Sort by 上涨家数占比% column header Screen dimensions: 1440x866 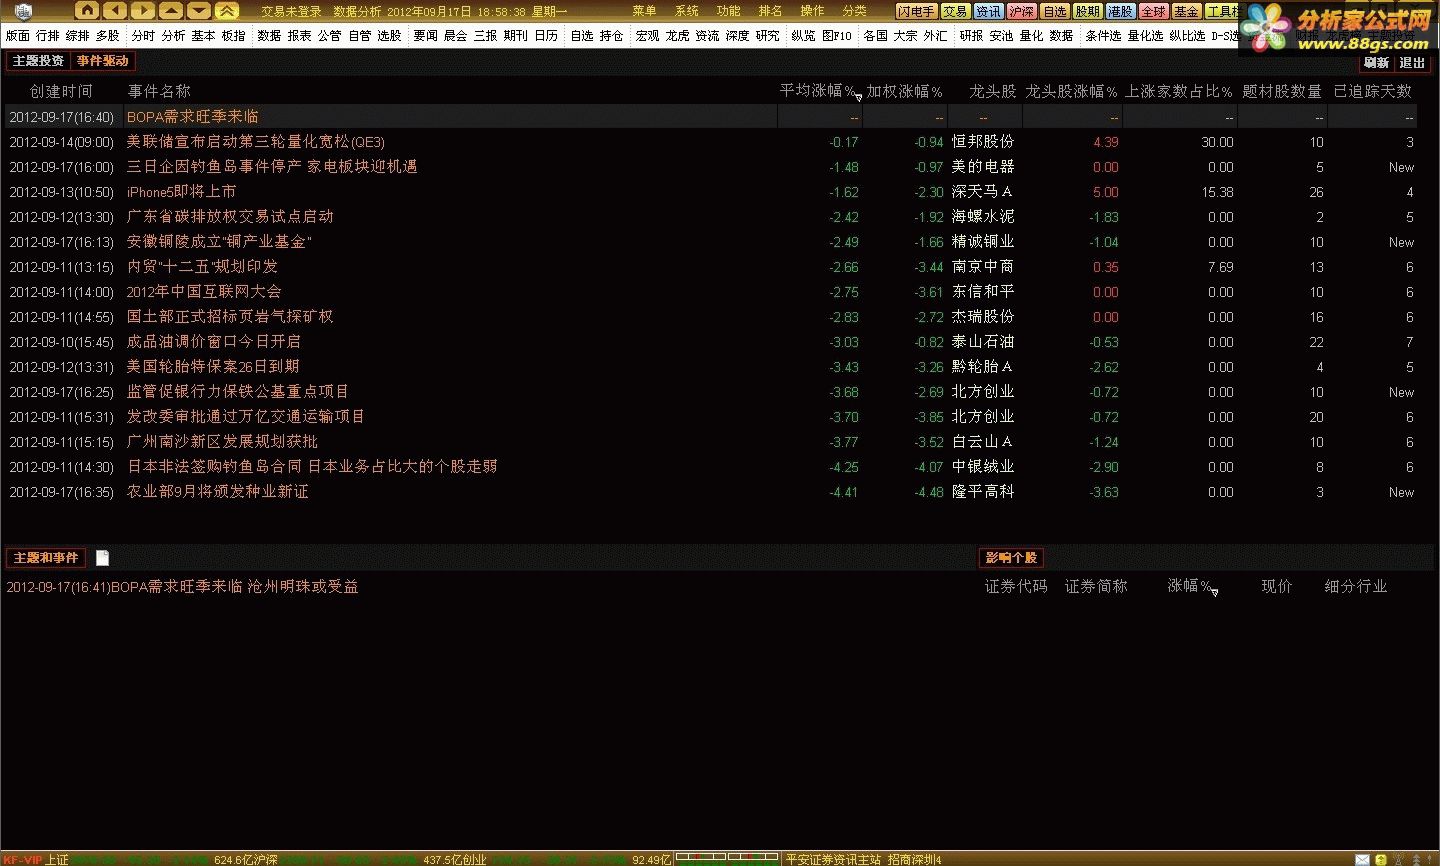1179,91
